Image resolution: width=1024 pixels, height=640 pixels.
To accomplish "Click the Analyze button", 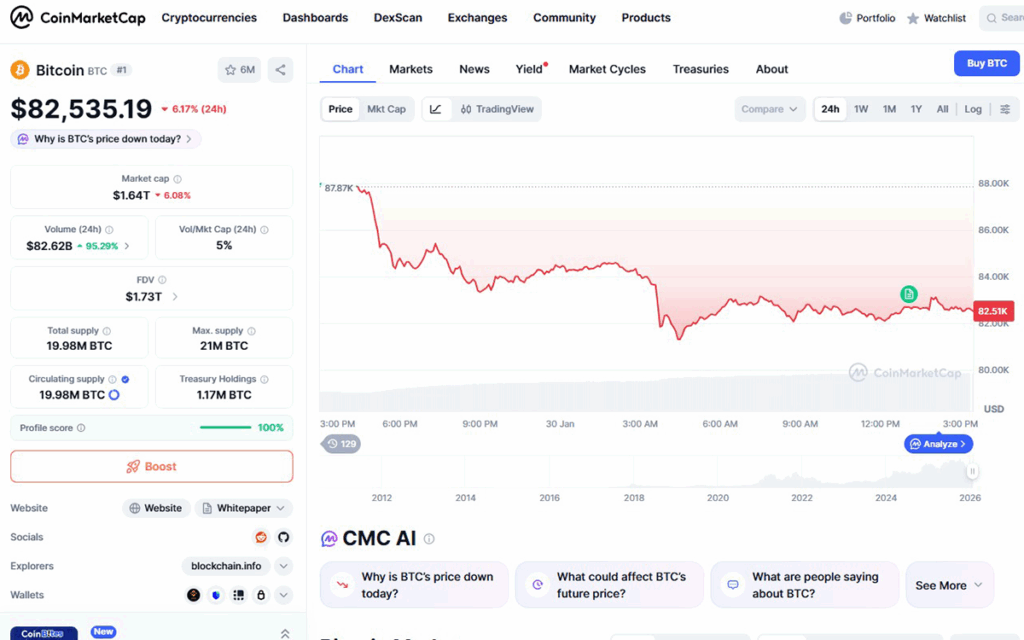I will [x=938, y=444].
